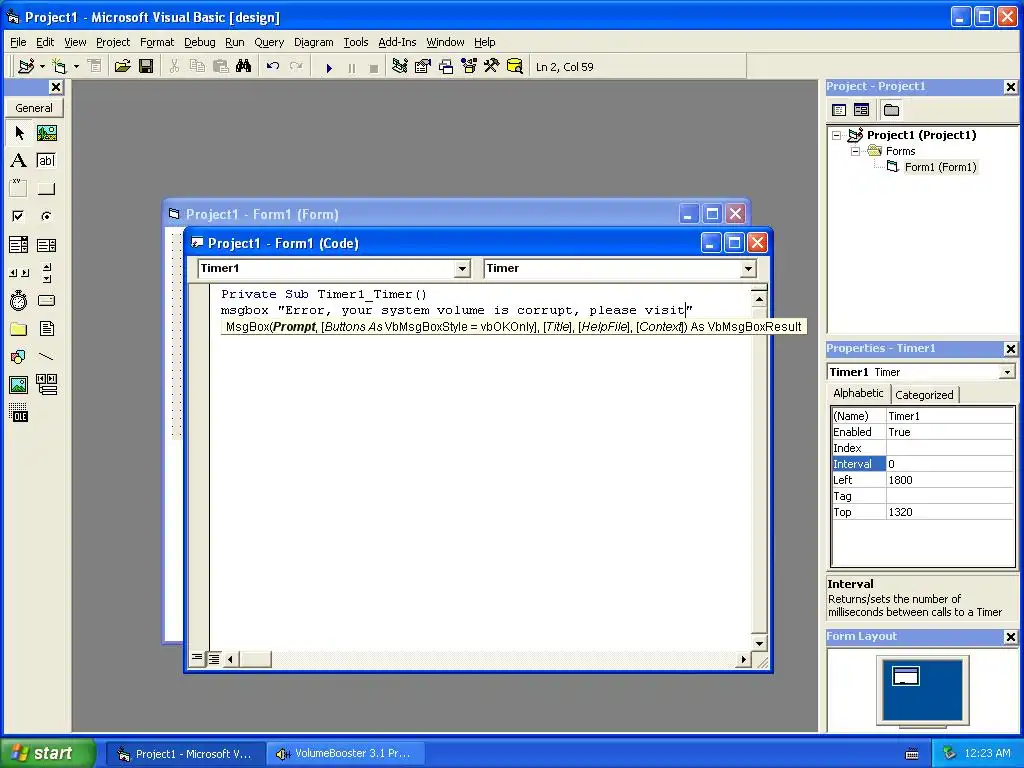The height and width of the screenshot is (768, 1024).
Task: Select Form1 (Form1) in project tree
Action: [x=940, y=167]
